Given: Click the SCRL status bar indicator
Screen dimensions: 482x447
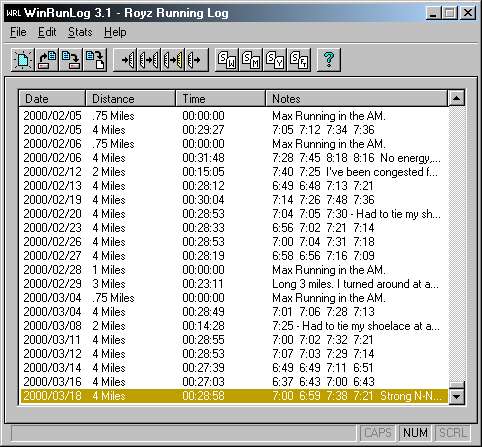Looking at the screenshot, I should tap(452, 433).
